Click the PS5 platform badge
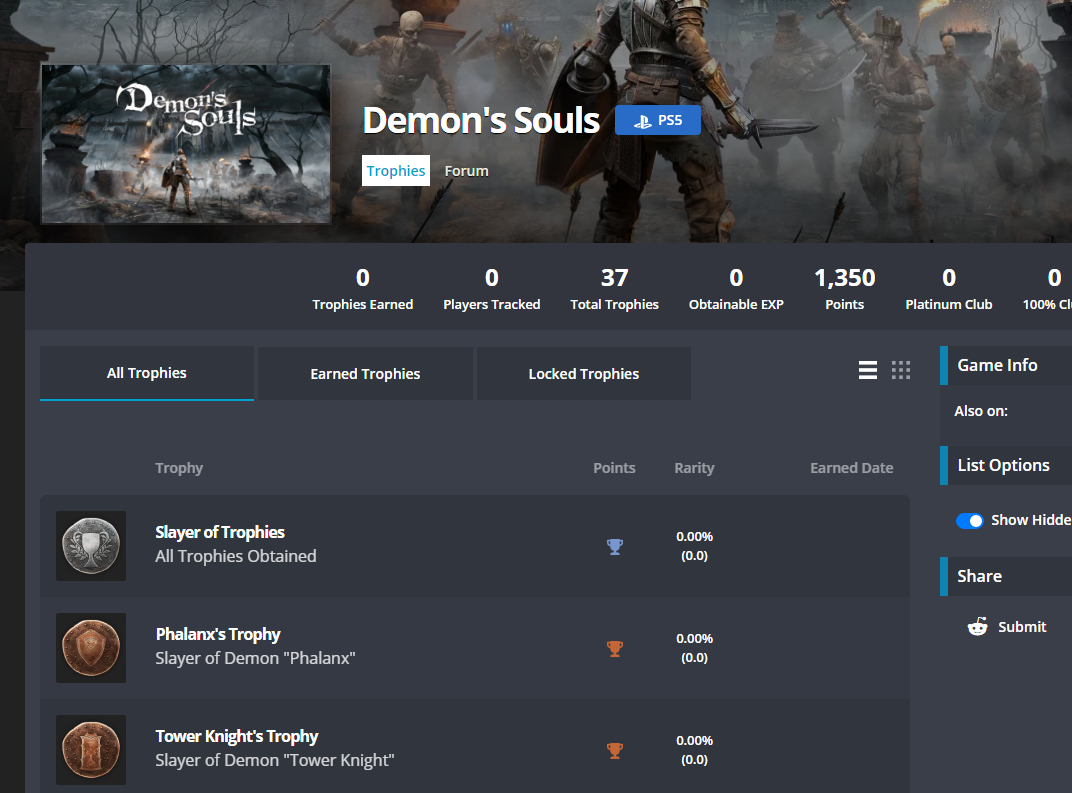 pyautogui.click(x=658, y=120)
